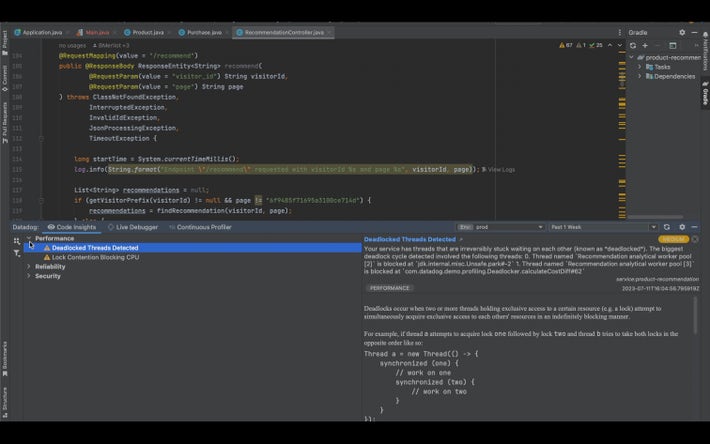Open the Notifications tool window
710x444 pixels.
click(x=704, y=50)
